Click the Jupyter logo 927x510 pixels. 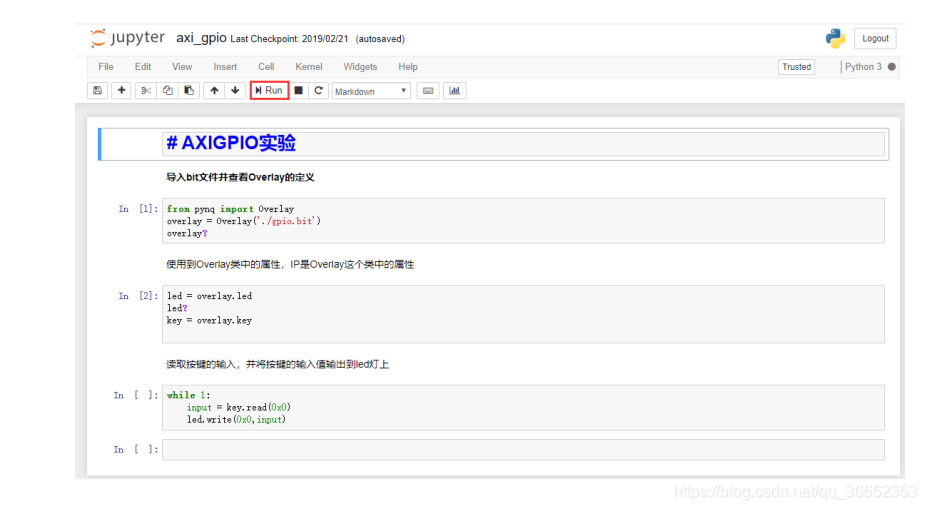pos(127,38)
